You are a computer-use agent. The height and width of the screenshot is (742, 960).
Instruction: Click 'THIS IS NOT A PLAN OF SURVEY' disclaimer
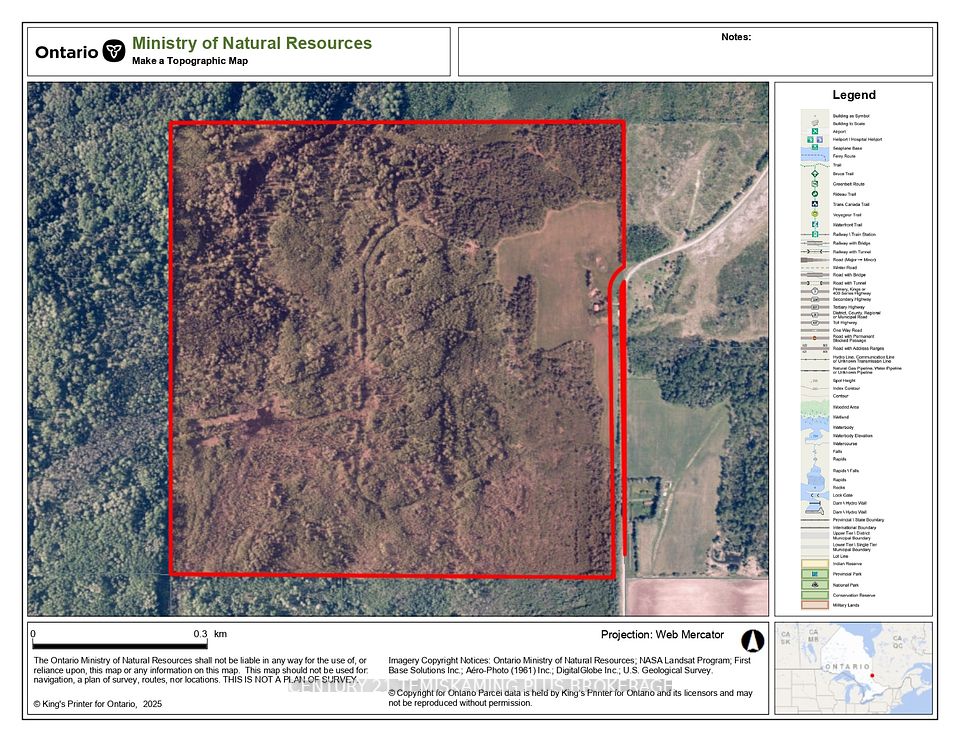click(290, 680)
